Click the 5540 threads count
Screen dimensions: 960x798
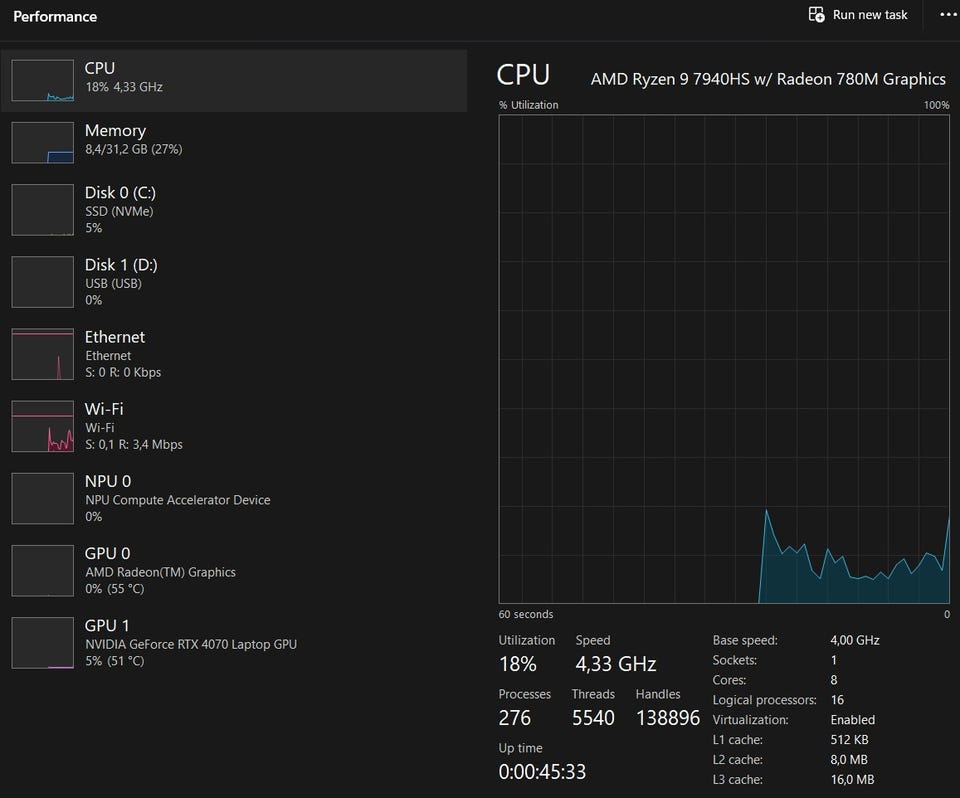pyautogui.click(x=593, y=718)
